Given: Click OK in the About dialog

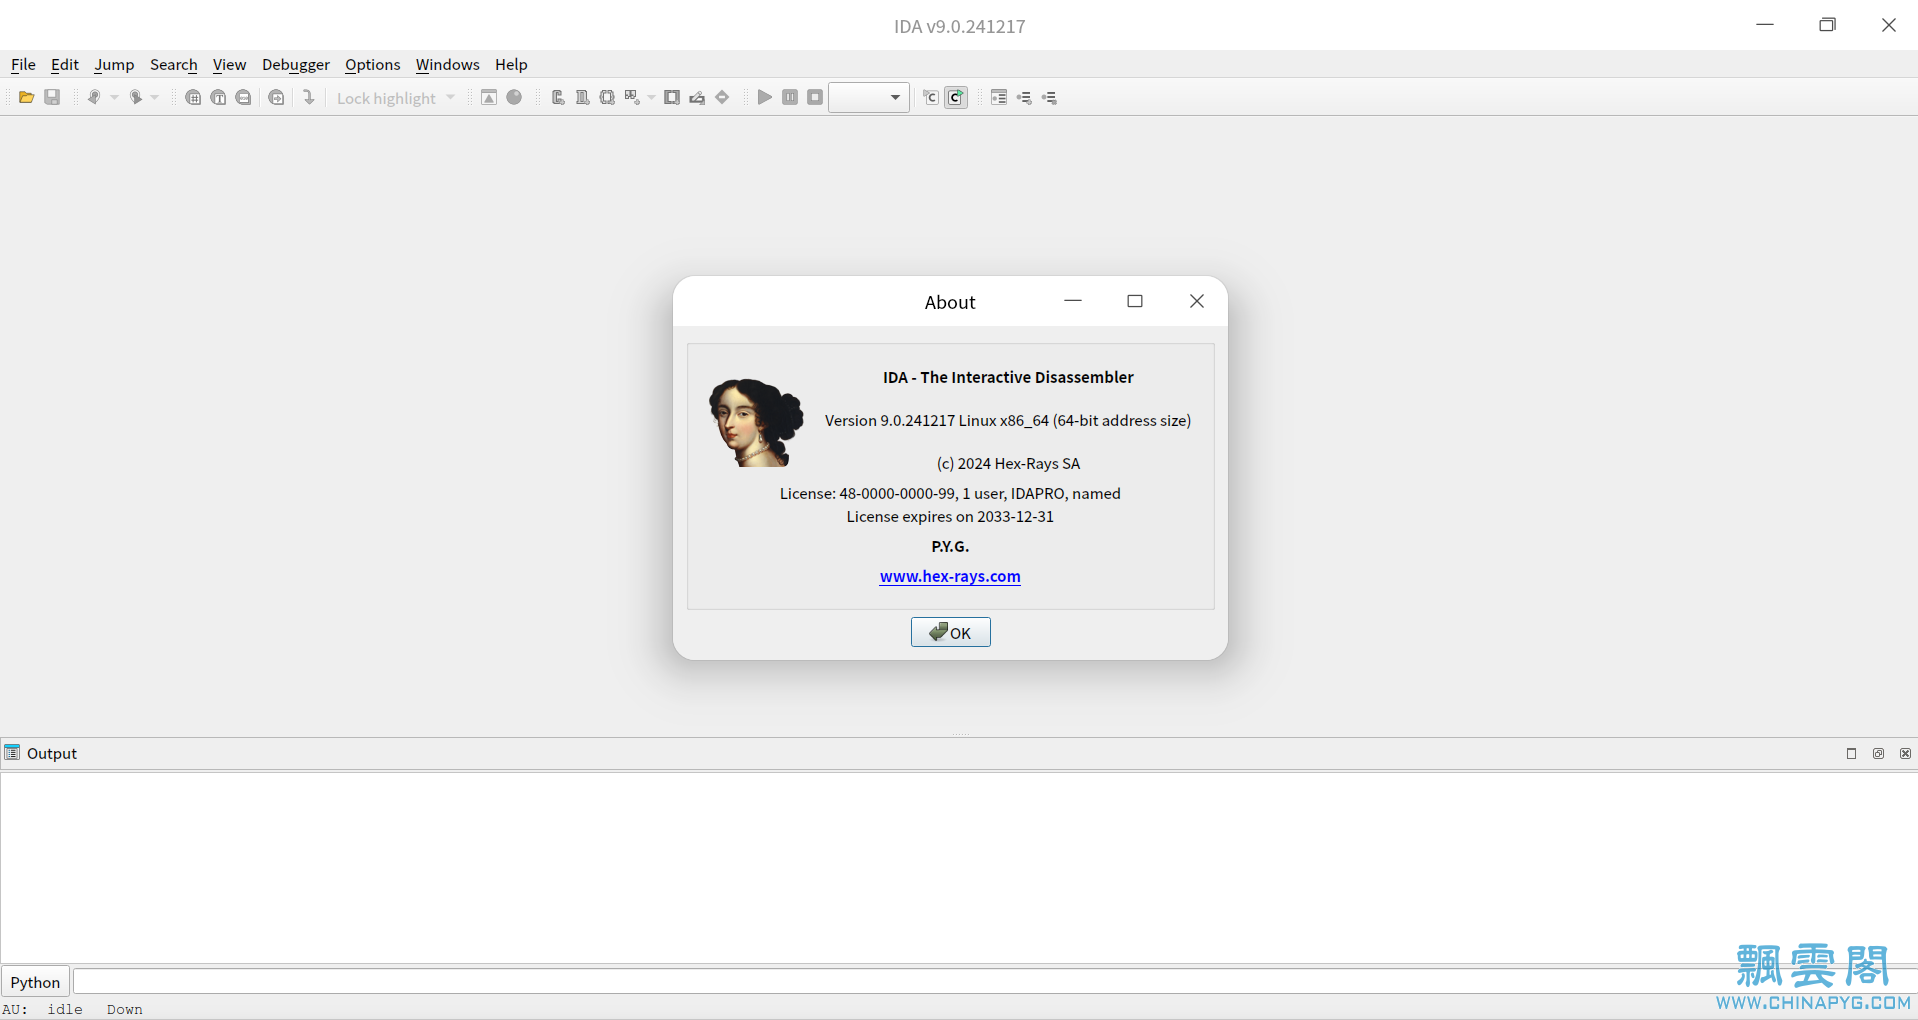Looking at the screenshot, I should pos(950,632).
